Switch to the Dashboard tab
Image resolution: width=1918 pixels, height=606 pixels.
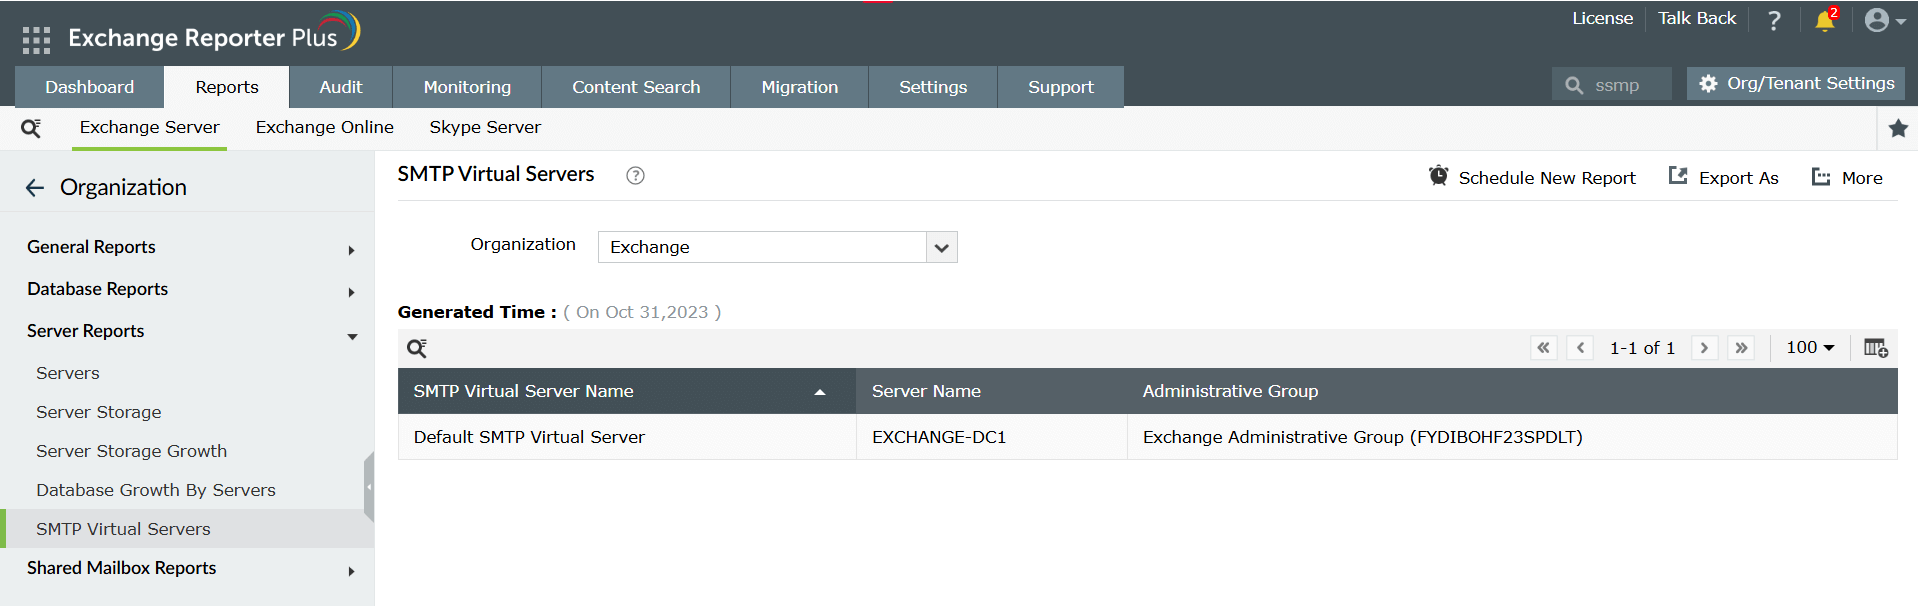pyautogui.click(x=90, y=87)
